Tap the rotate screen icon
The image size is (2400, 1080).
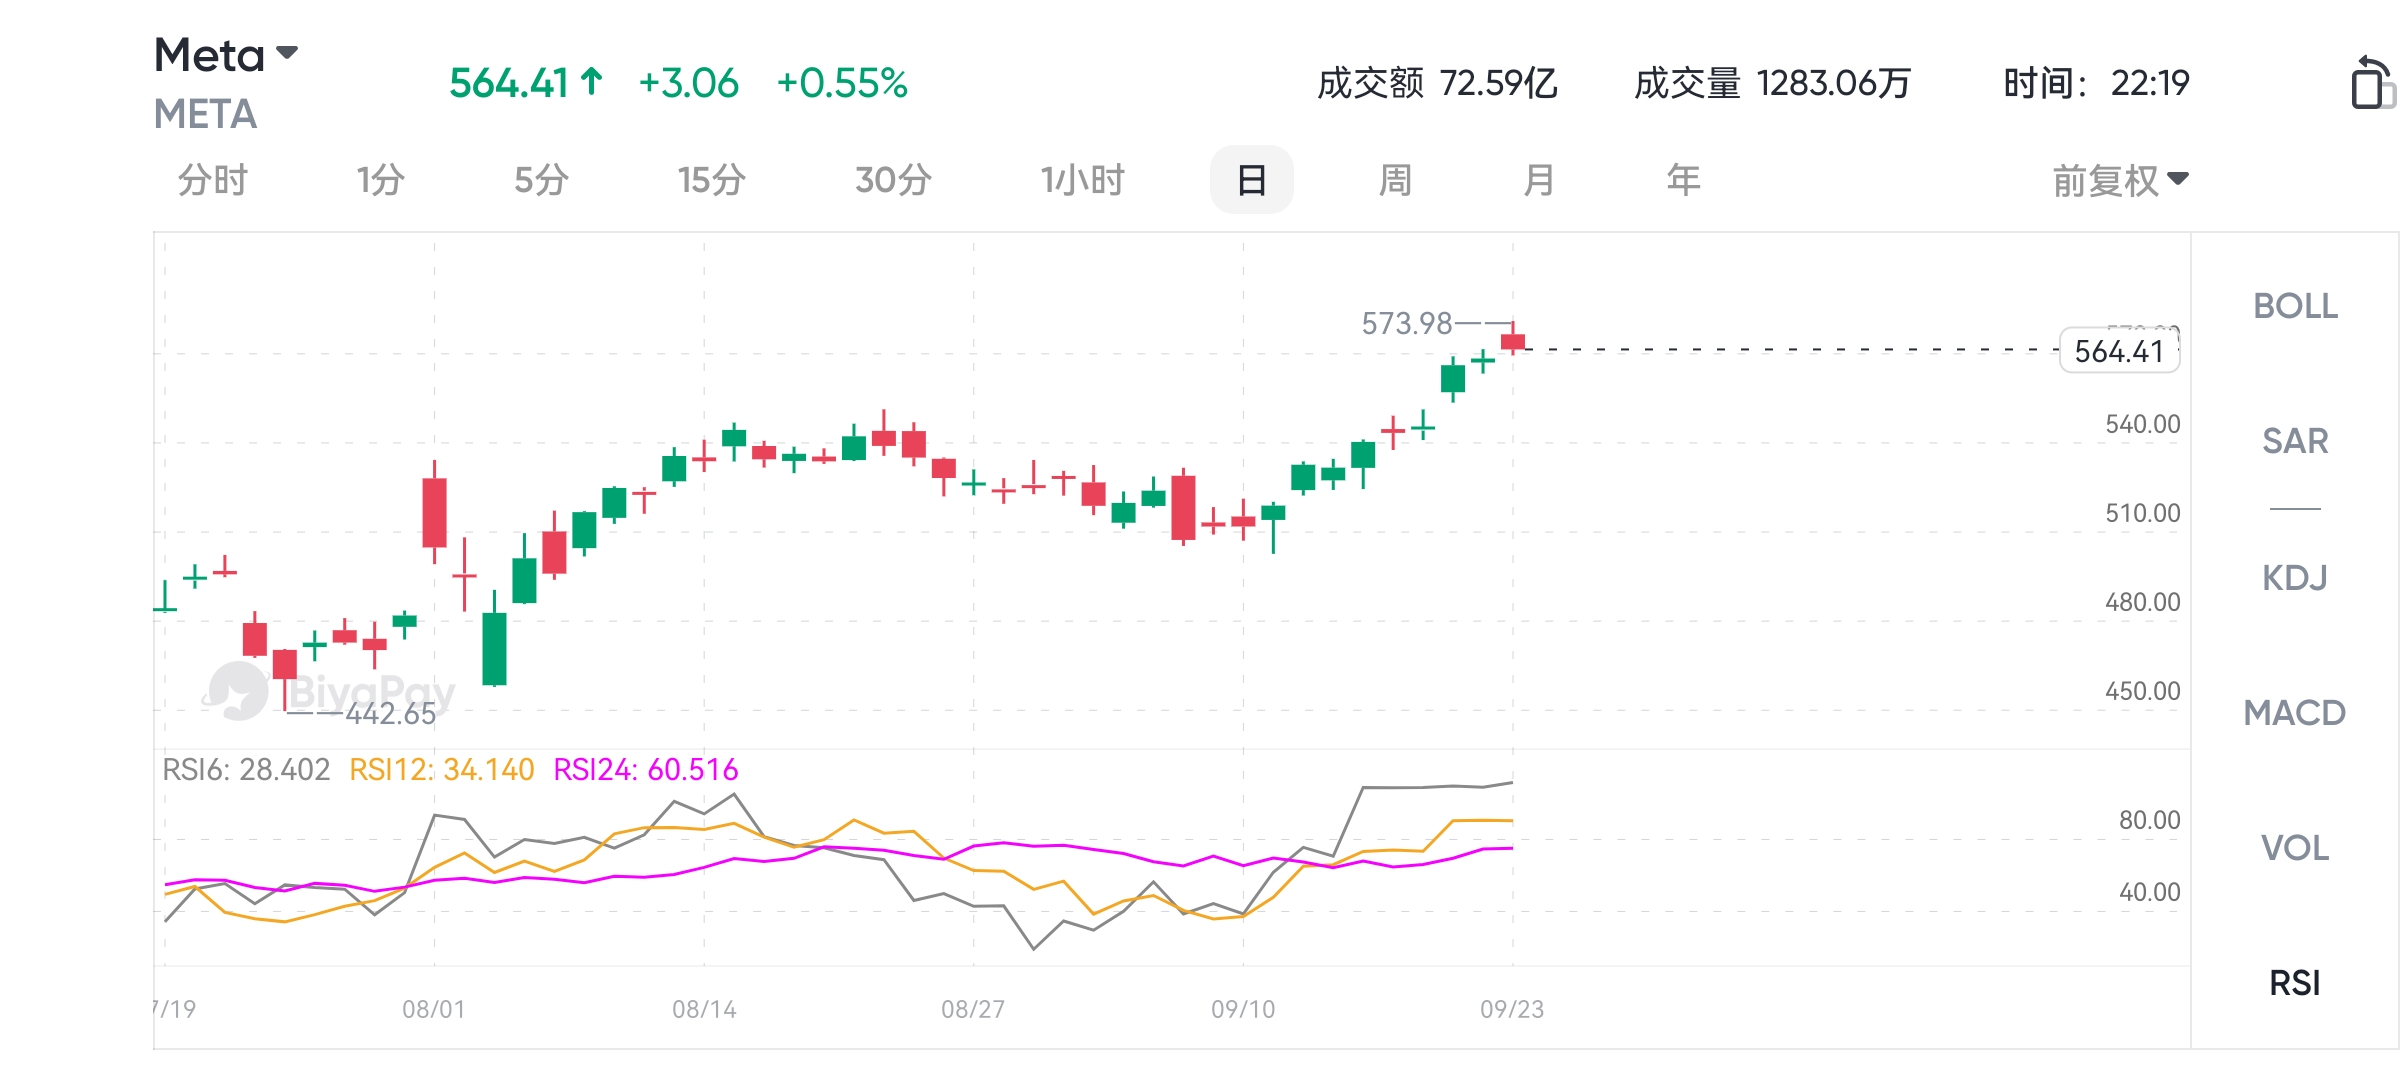(x=2373, y=83)
